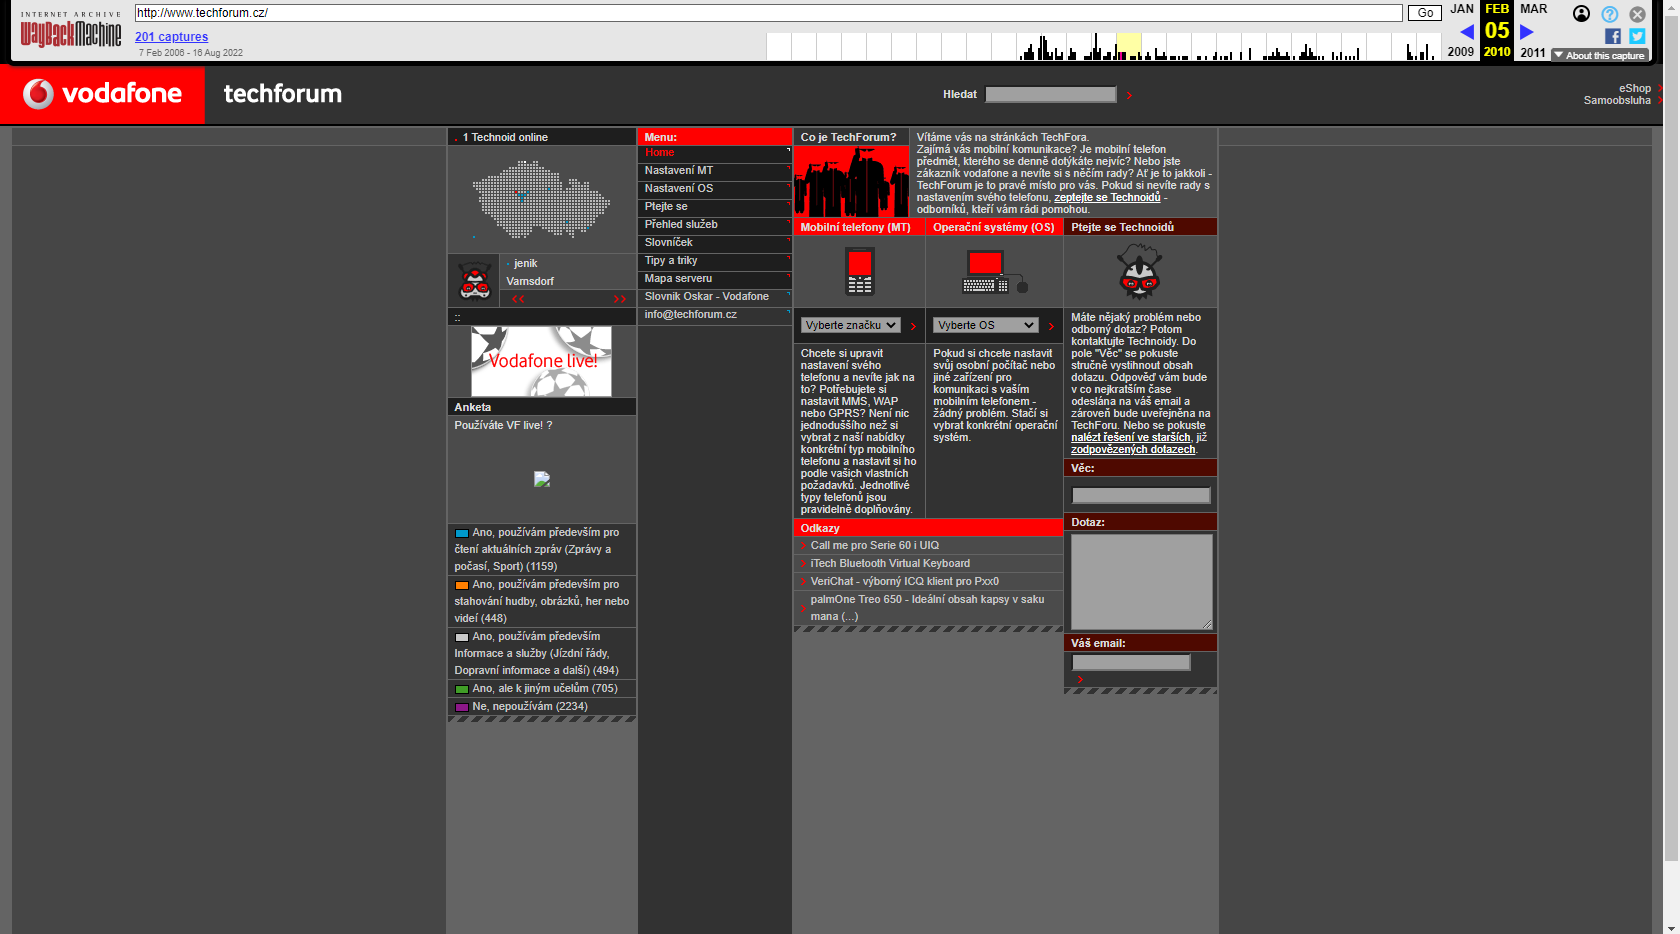
Task: Open the Slovníček menu item
Action: (668, 243)
